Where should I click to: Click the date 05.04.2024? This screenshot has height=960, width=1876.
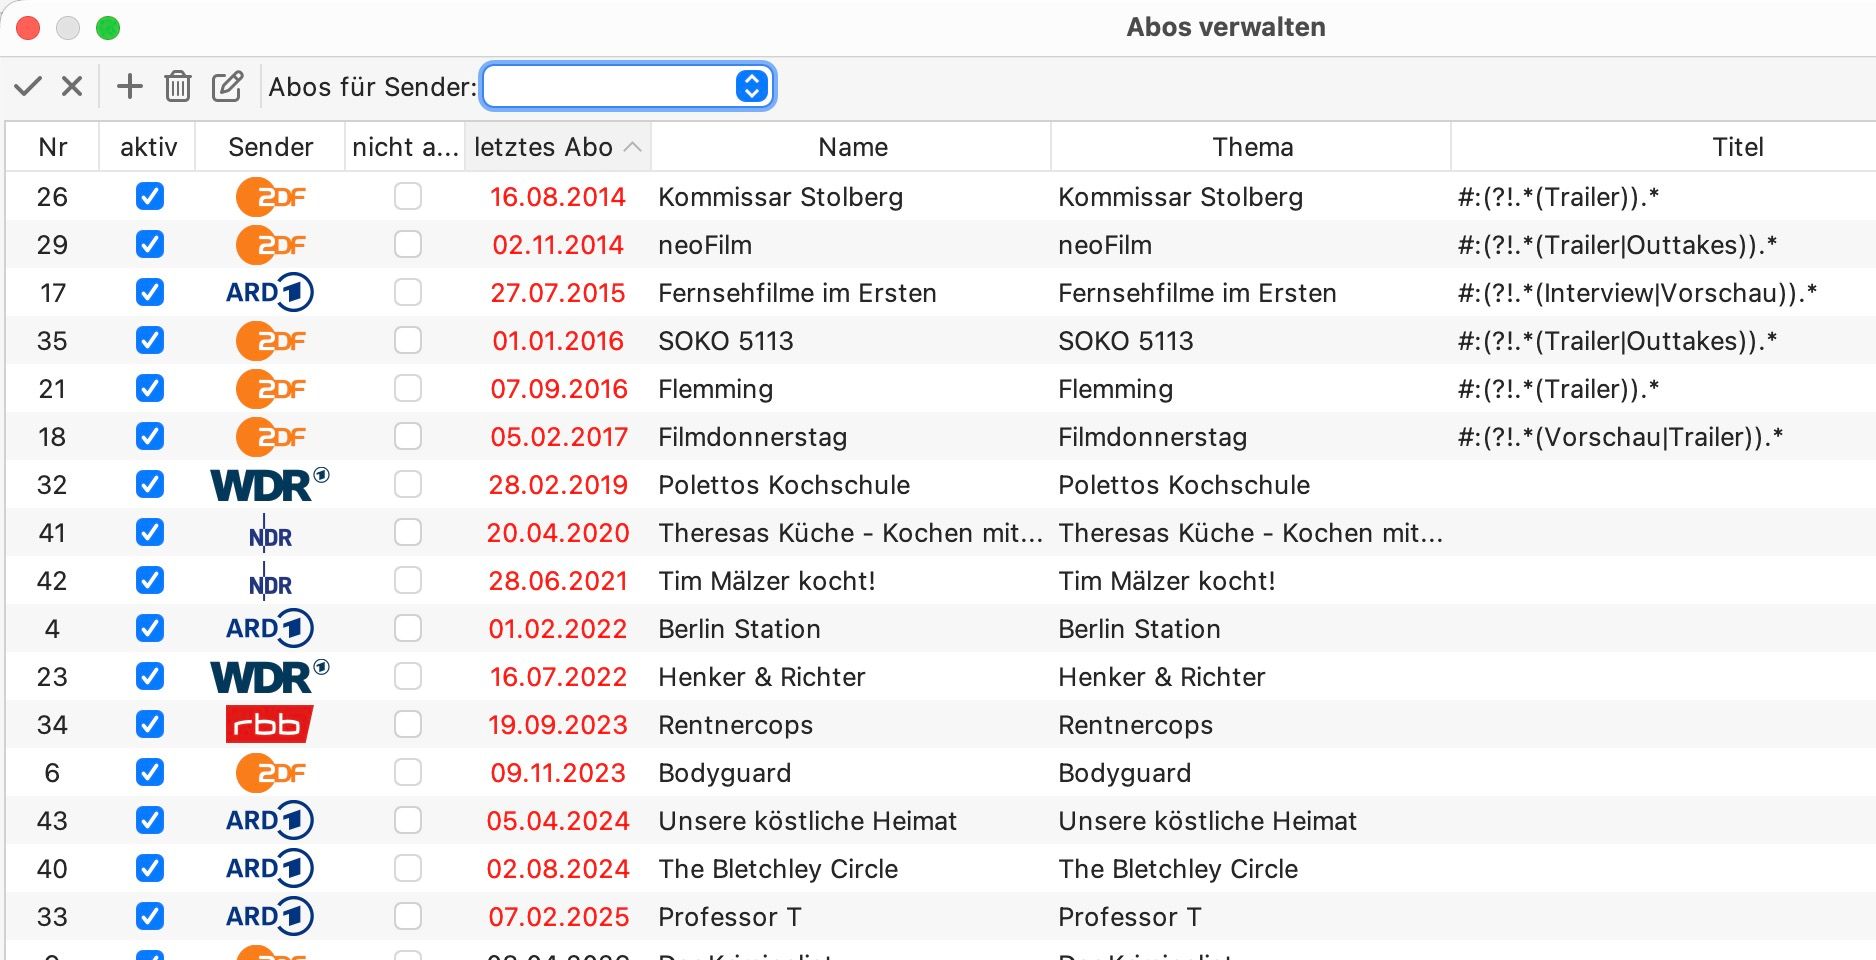click(x=558, y=821)
